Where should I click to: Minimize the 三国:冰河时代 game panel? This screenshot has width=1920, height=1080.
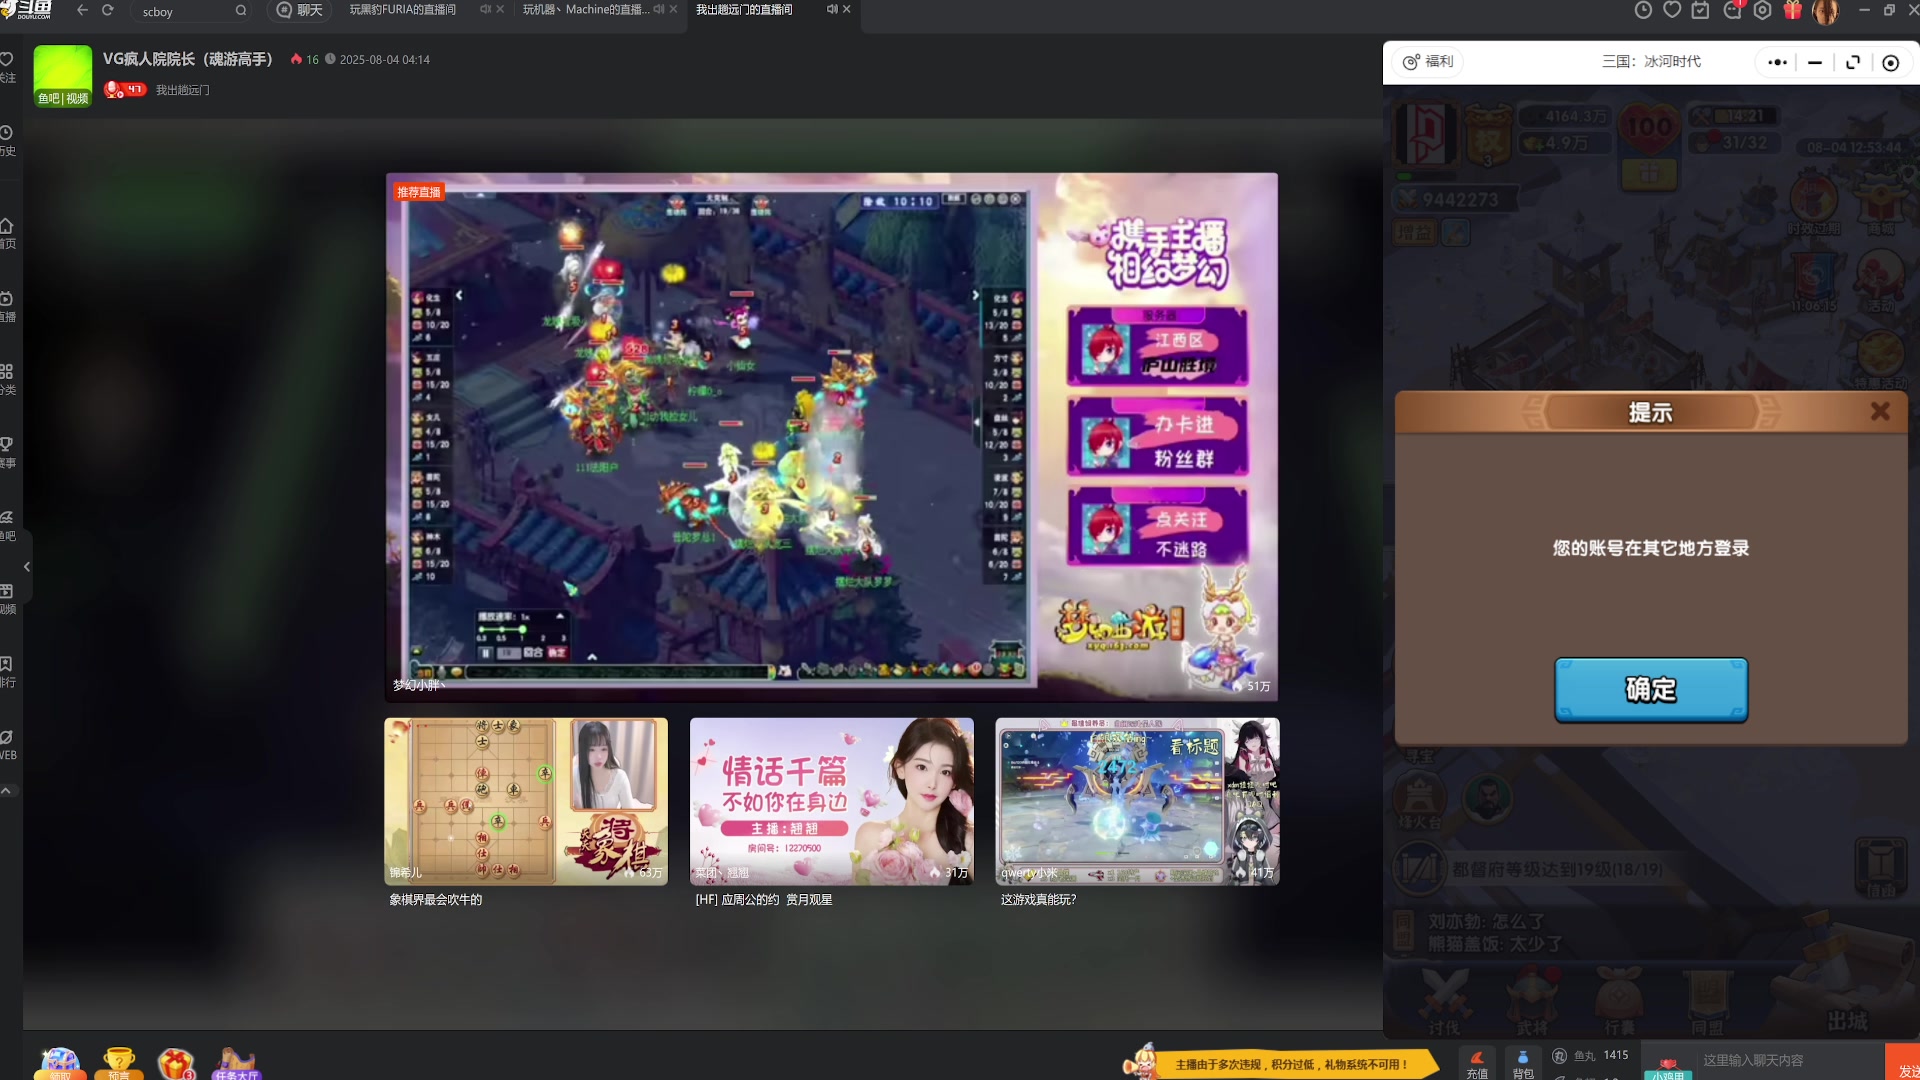coord(1815,62)
